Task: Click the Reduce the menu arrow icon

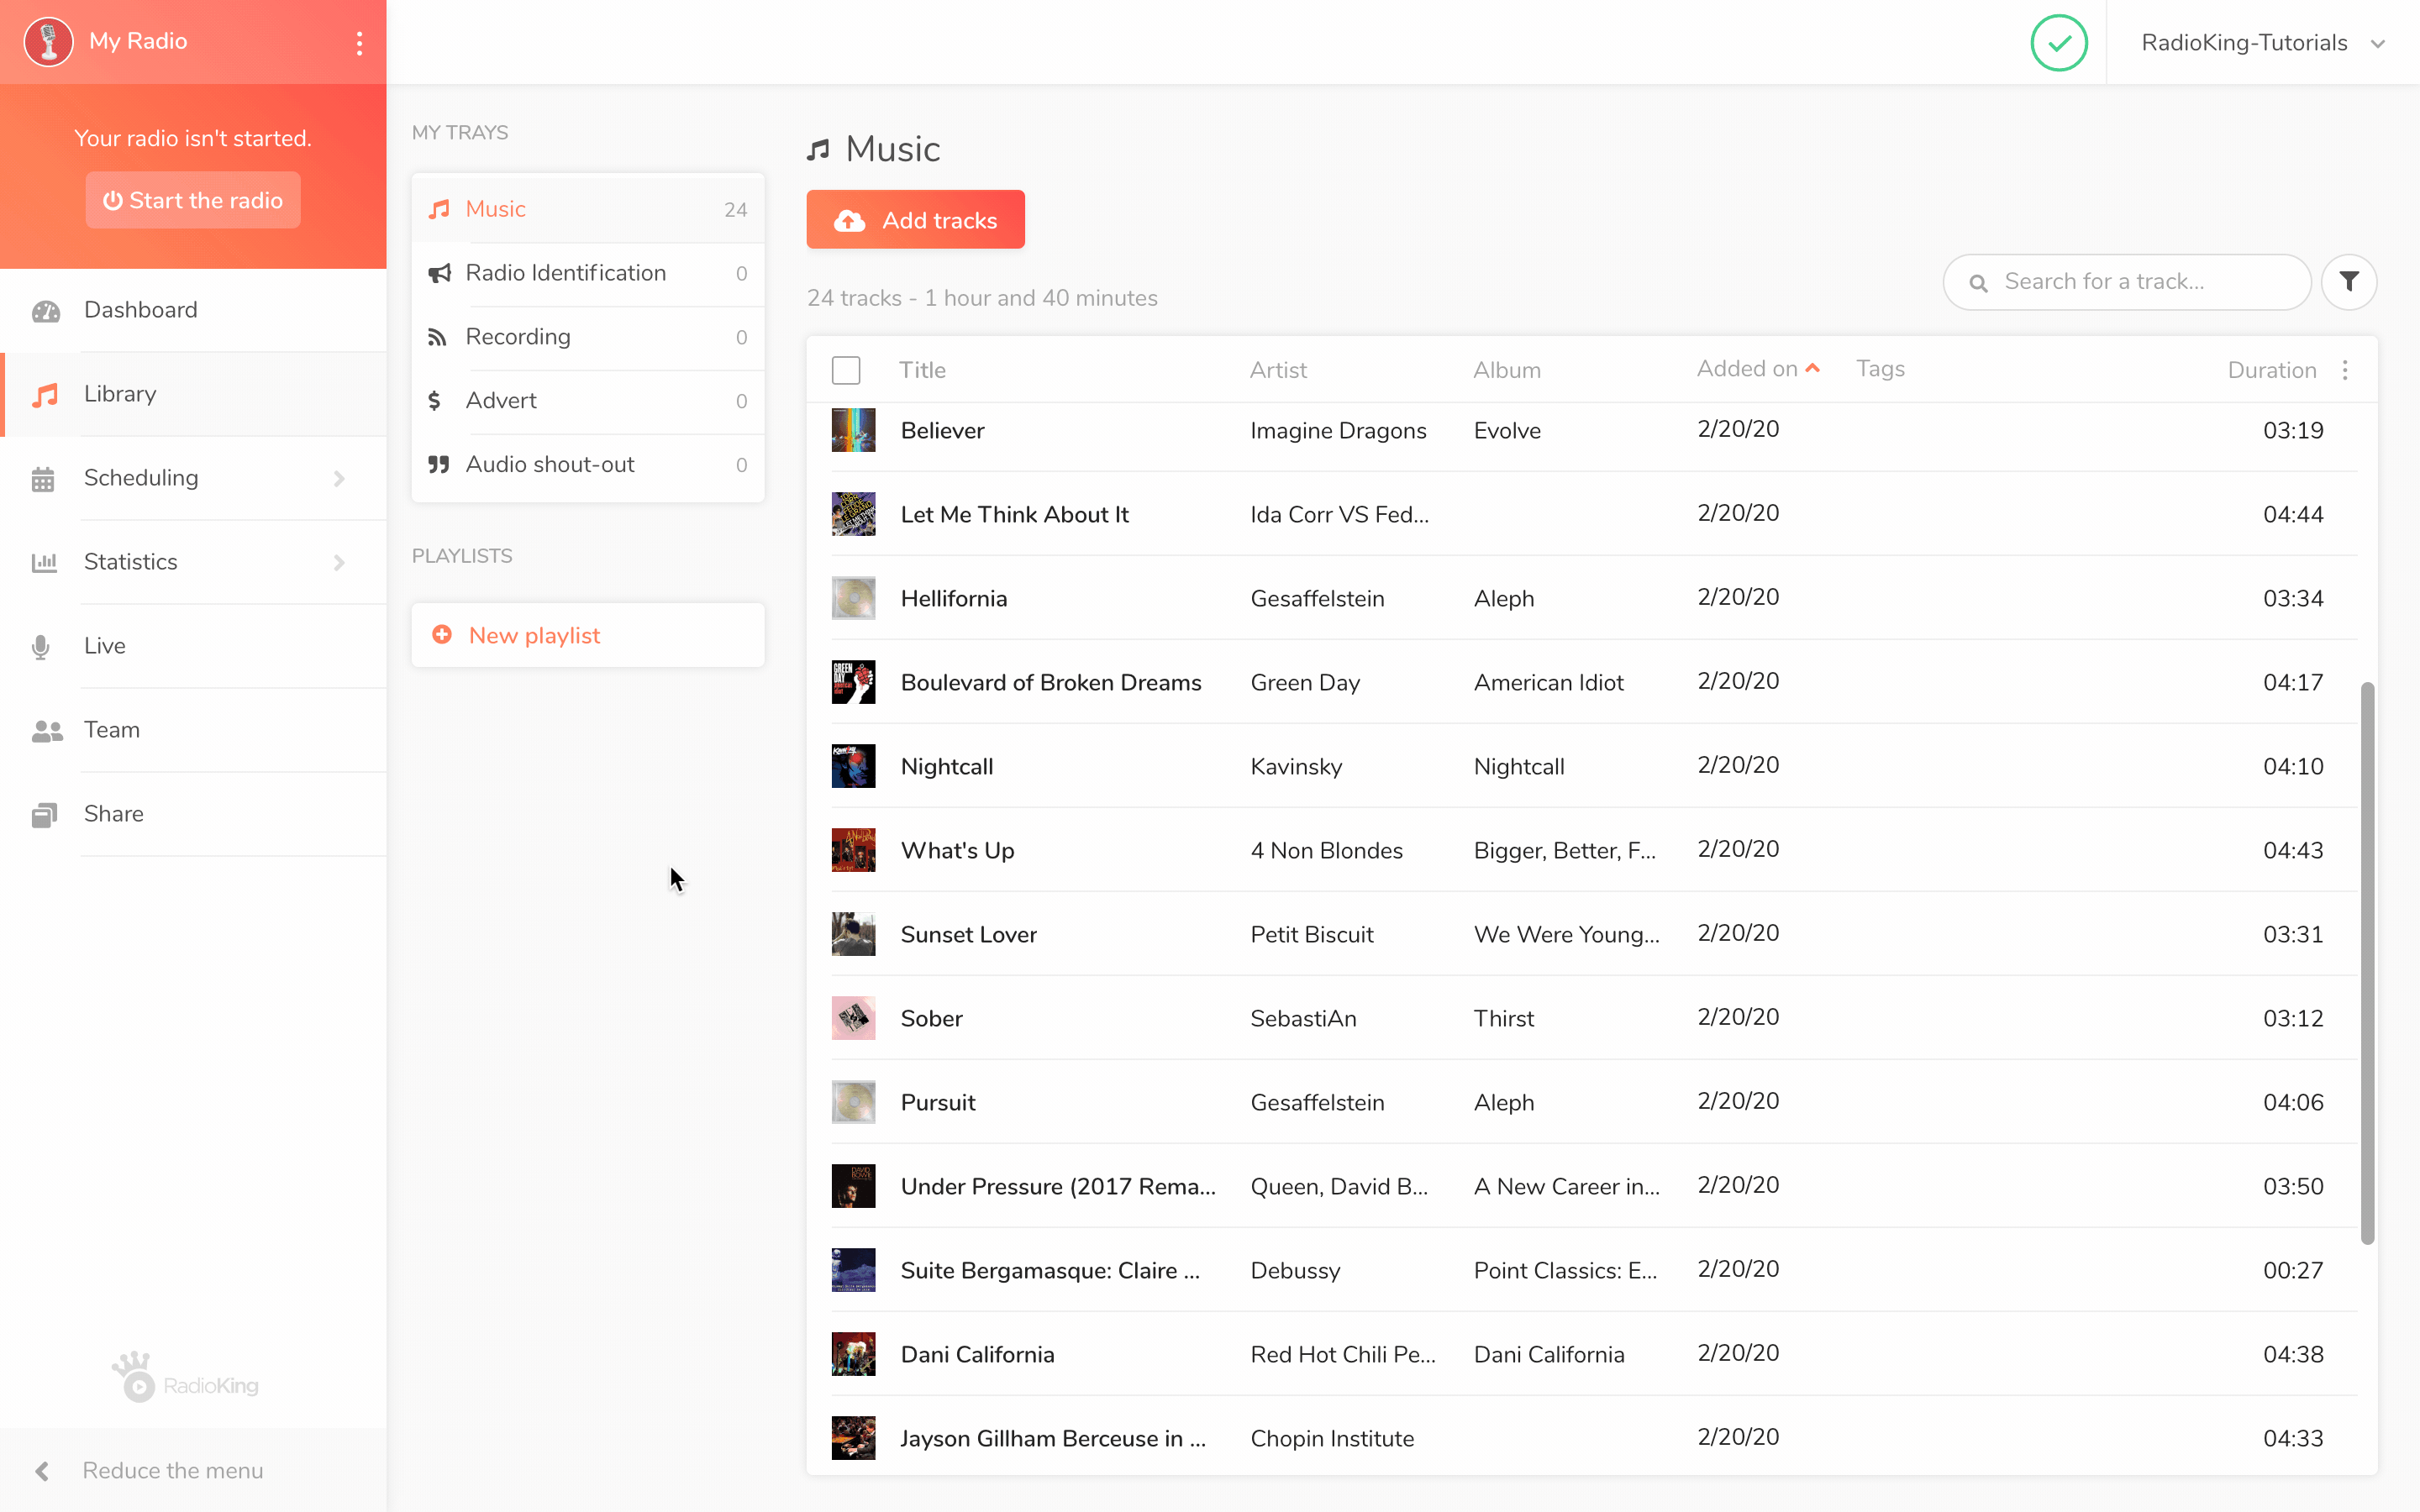Action: tap(41, 1471)
